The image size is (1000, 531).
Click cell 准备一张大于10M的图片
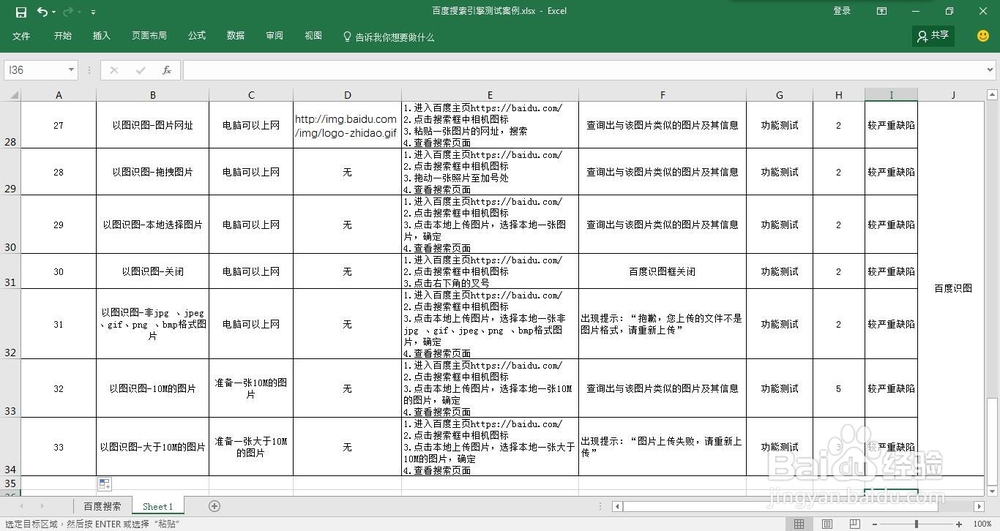point(251,447)
